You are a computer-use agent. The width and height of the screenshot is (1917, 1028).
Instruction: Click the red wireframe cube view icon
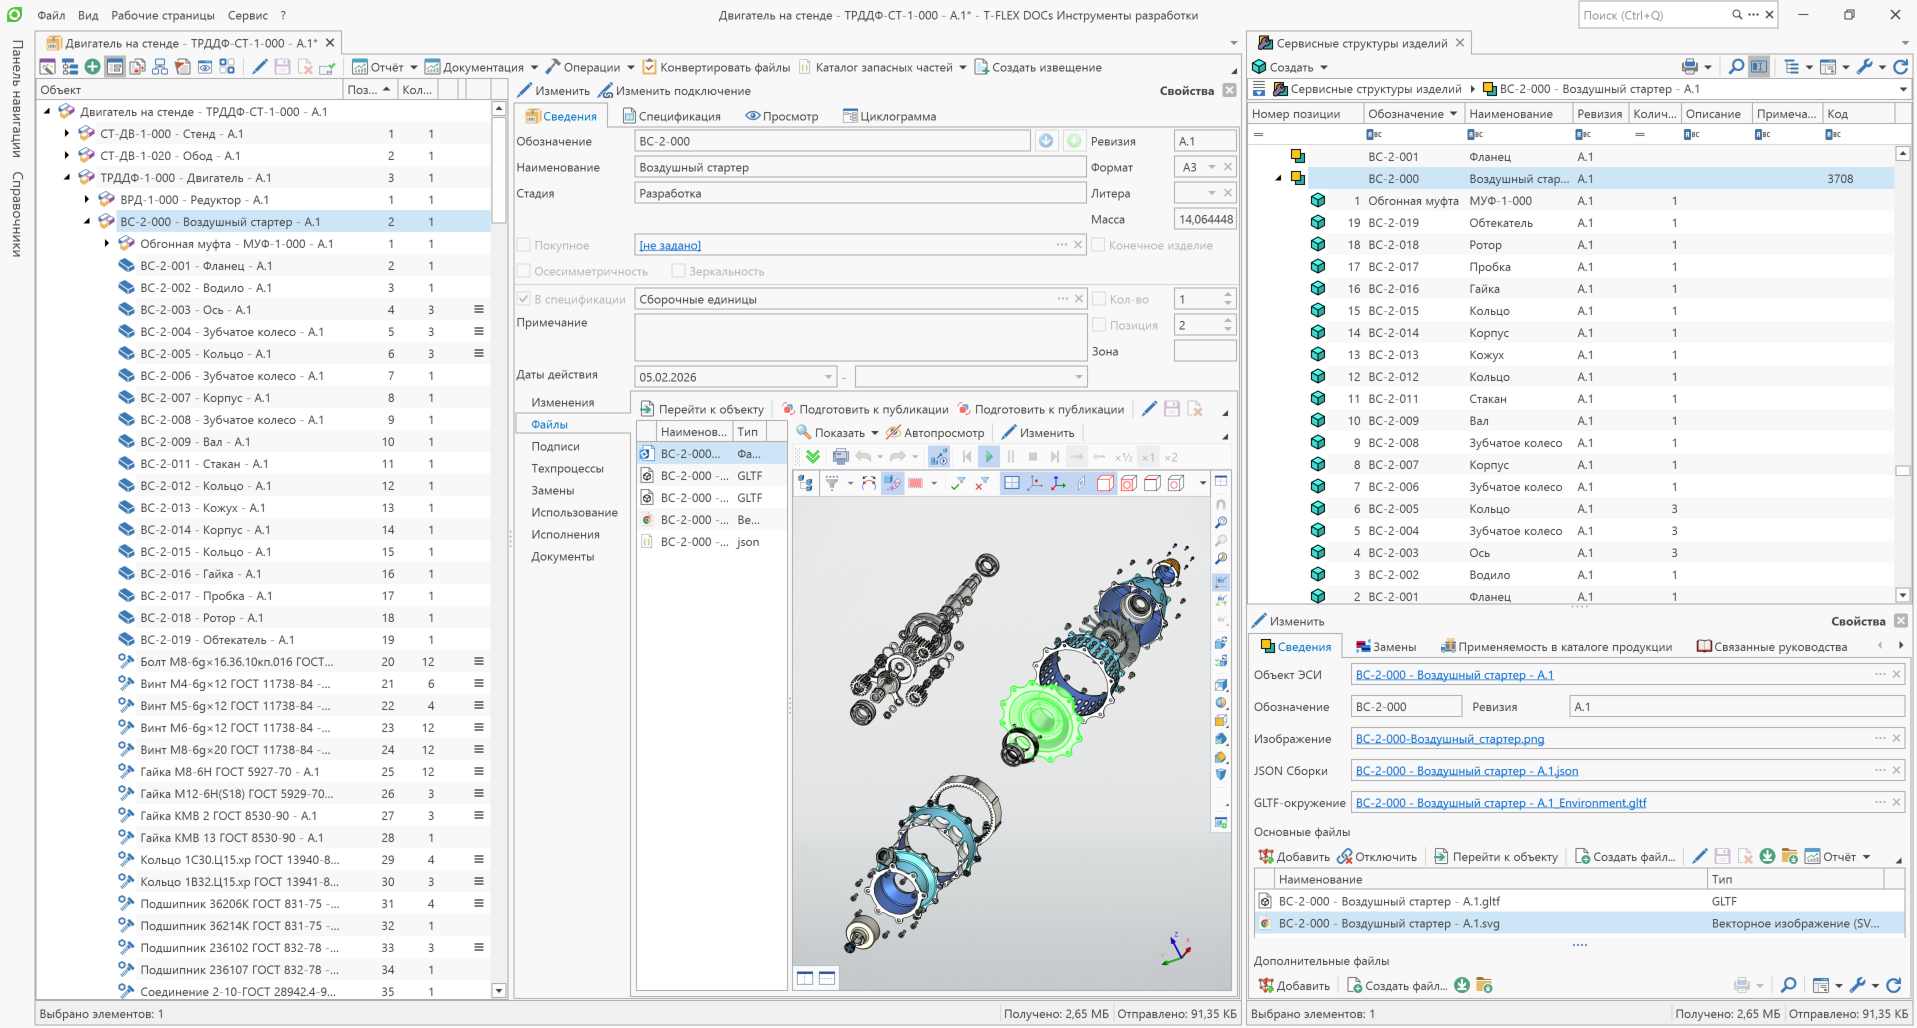1105,483
